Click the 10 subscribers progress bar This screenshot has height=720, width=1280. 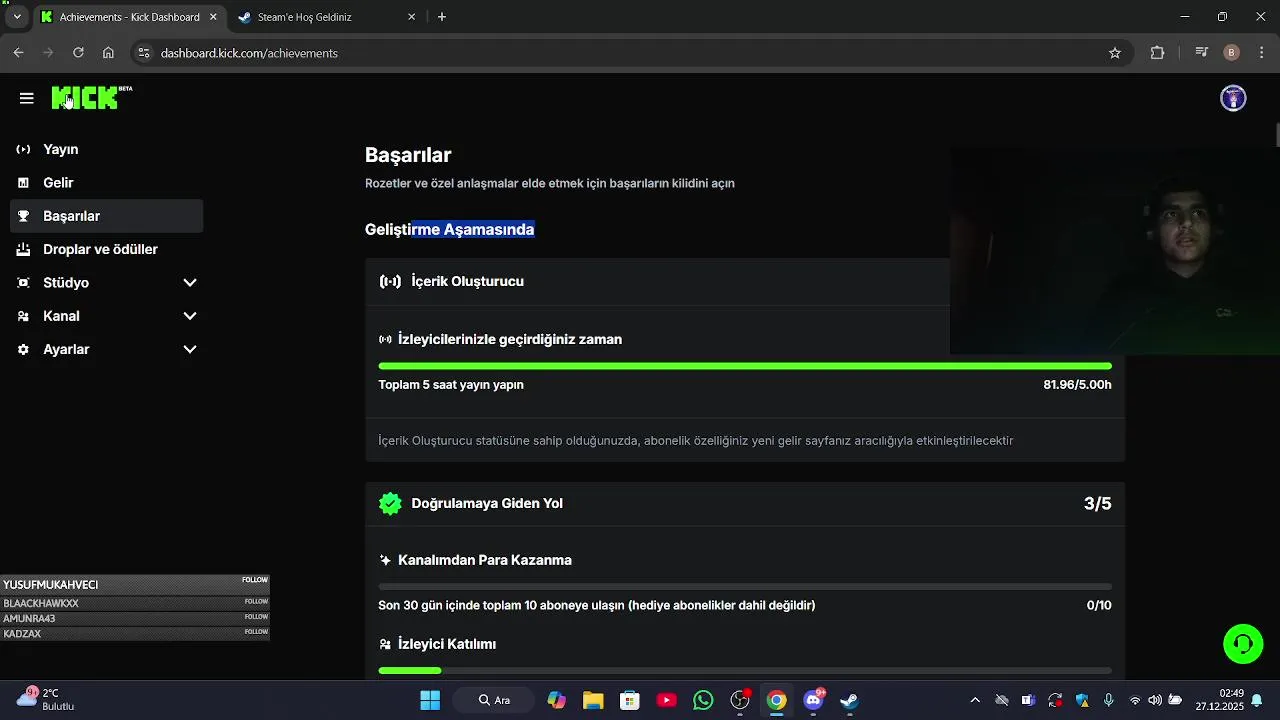pyautogui.click(x=745, y=587)
